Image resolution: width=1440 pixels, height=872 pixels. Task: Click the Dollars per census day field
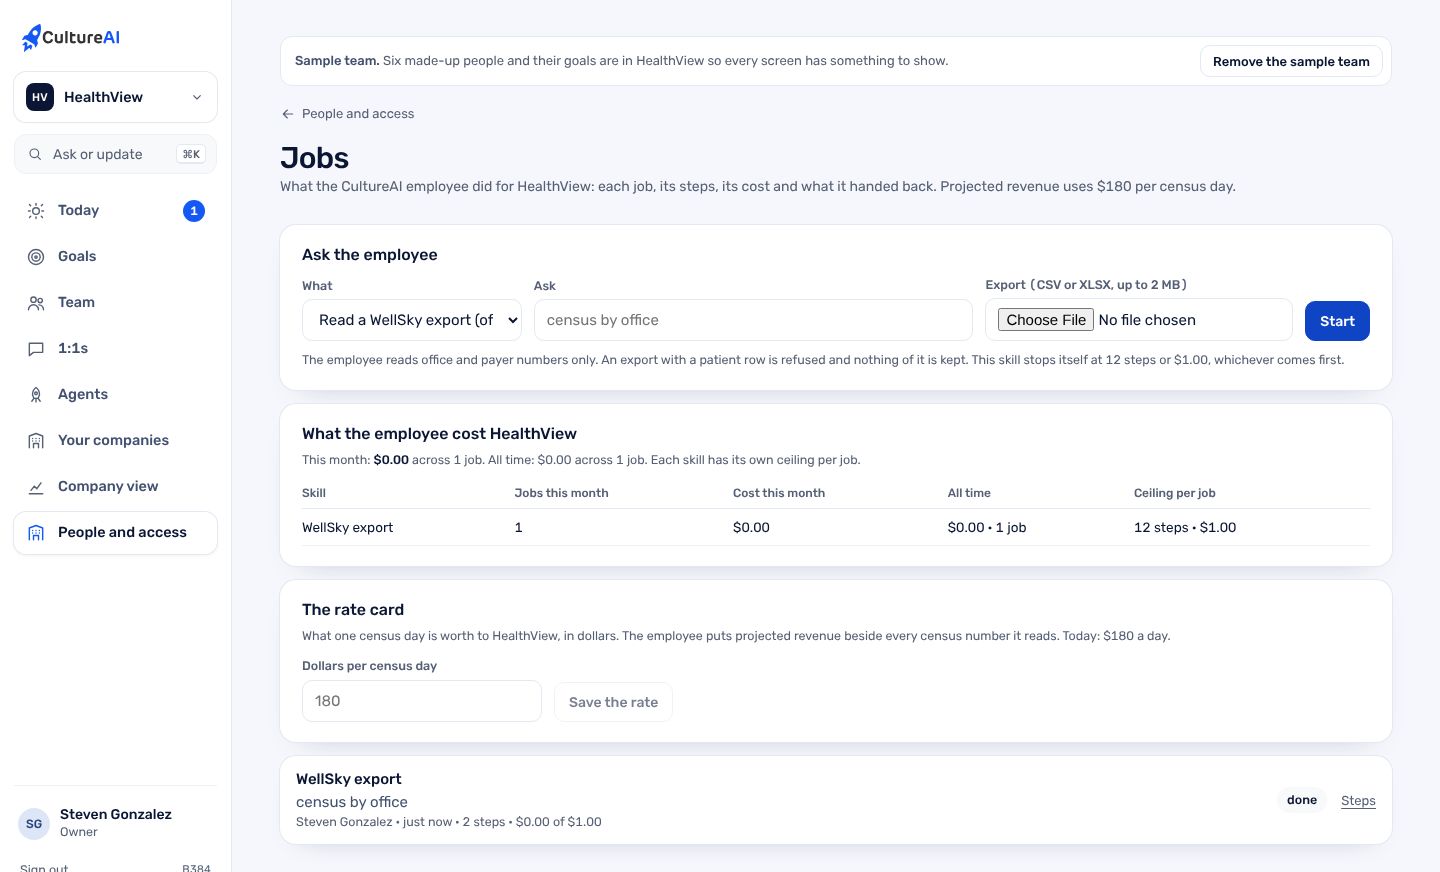pyautogui.click(x=422, y=701)
